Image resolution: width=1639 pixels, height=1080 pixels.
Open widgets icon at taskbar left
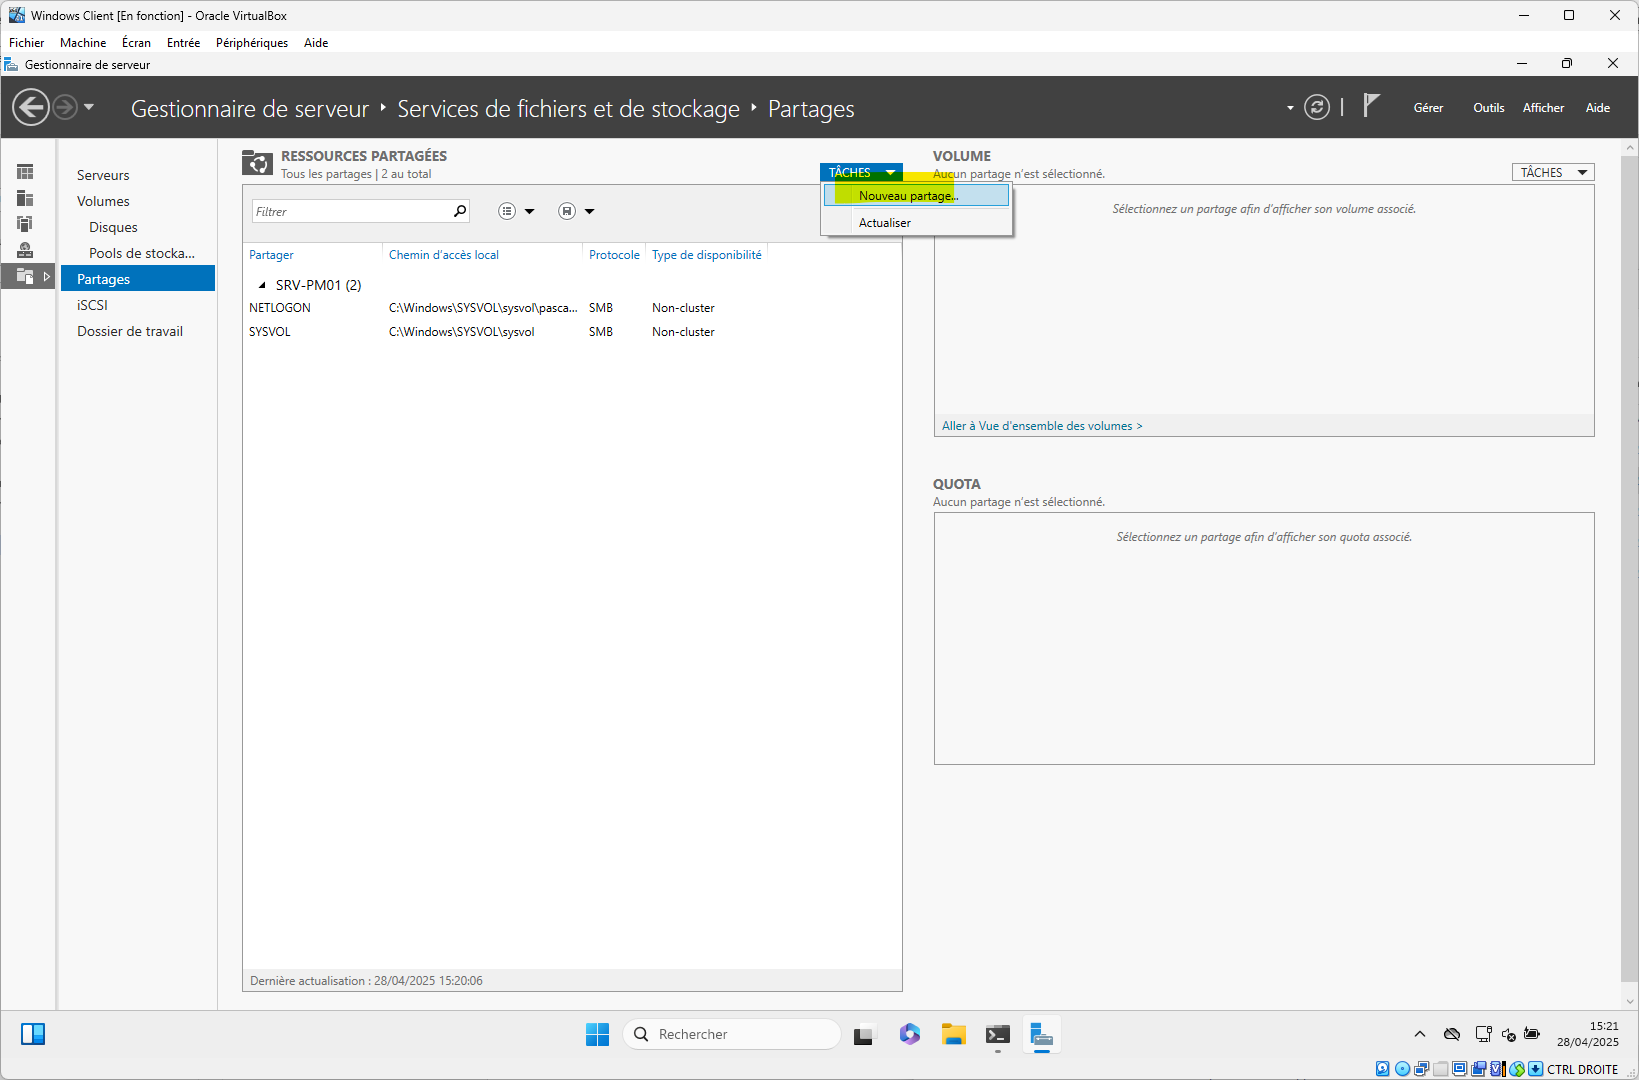click(33, 1034)
